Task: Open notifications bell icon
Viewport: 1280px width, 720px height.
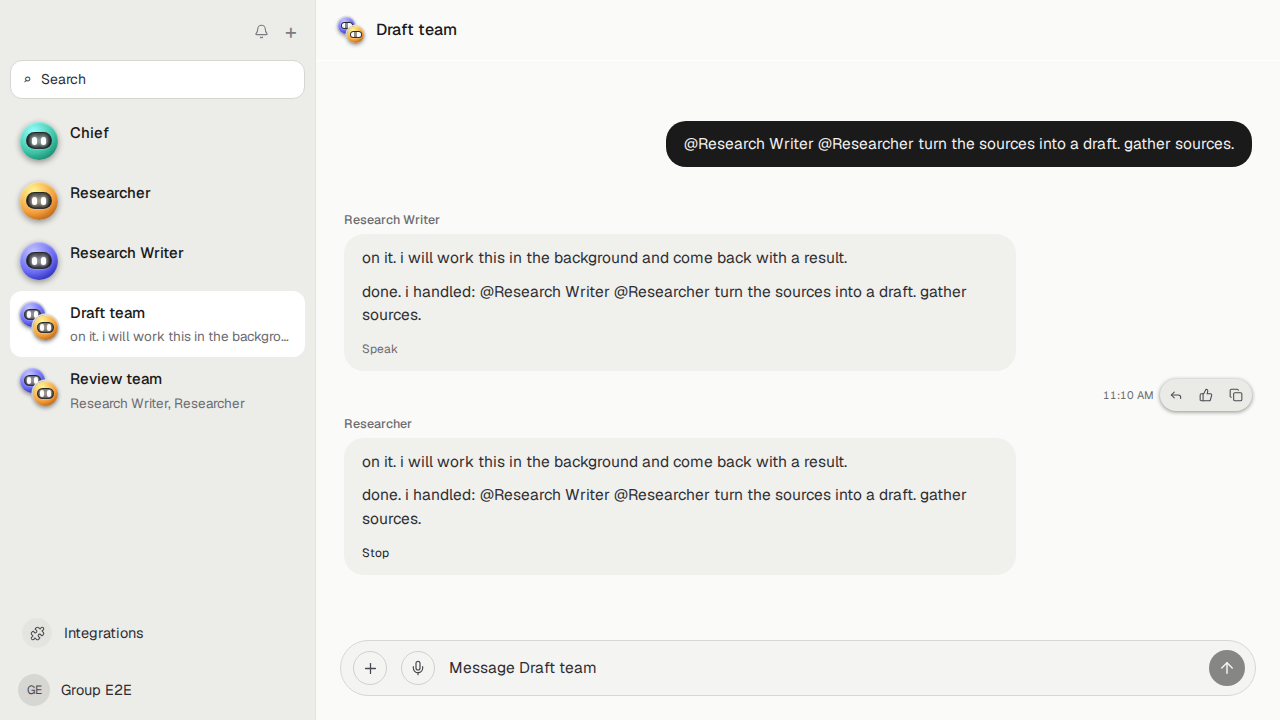Action: (x=261, y=32)
